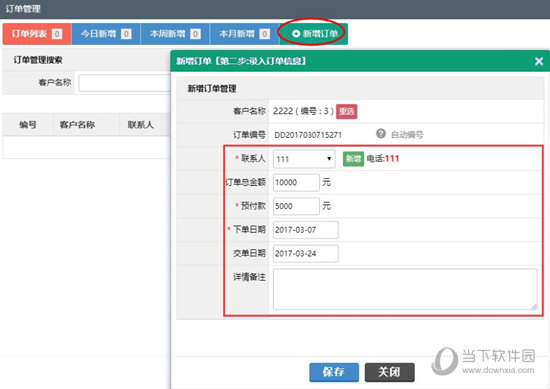Click the 下单日期 date field

pos(306,230)
